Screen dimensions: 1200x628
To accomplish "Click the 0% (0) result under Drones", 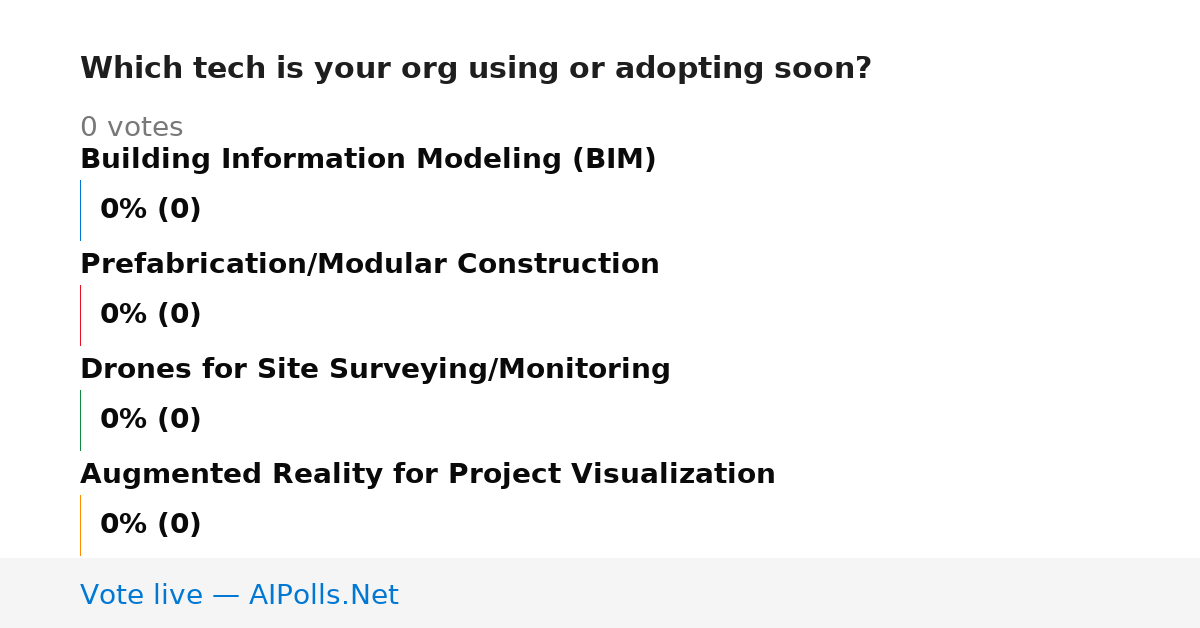I will [151, 420].
